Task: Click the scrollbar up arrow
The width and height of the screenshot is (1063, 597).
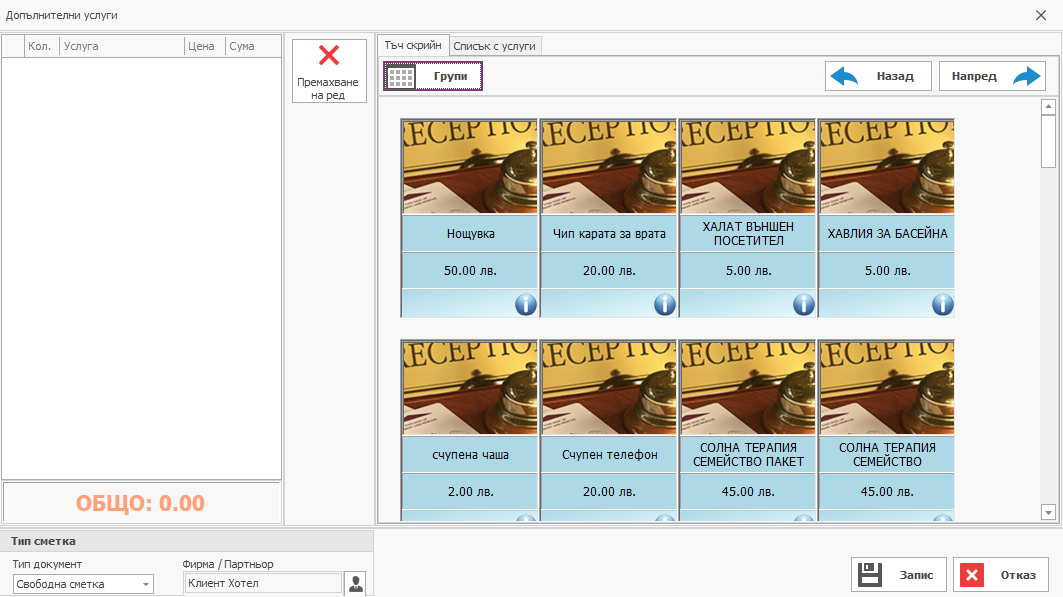Action: point(1049,104)
